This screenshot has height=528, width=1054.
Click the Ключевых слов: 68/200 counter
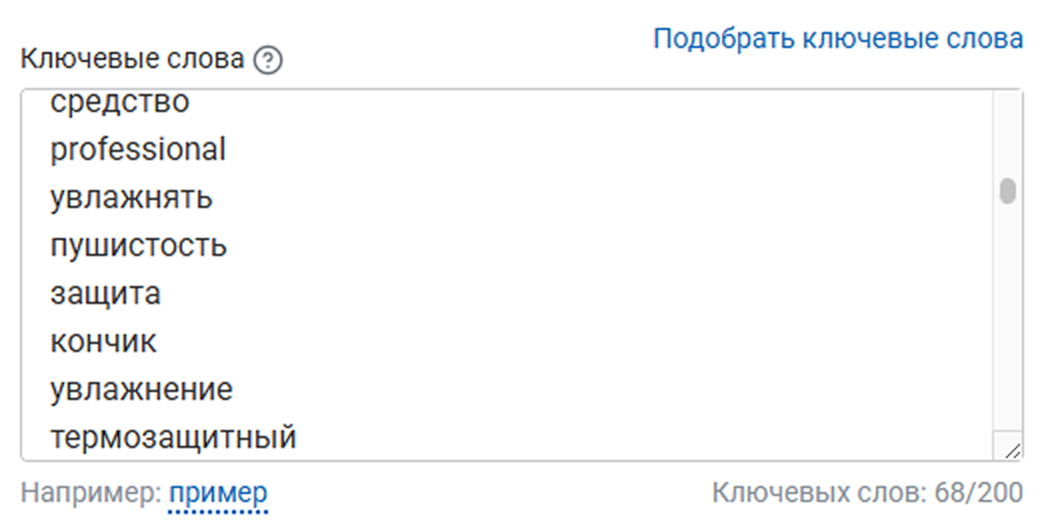(x=867, y=493)
